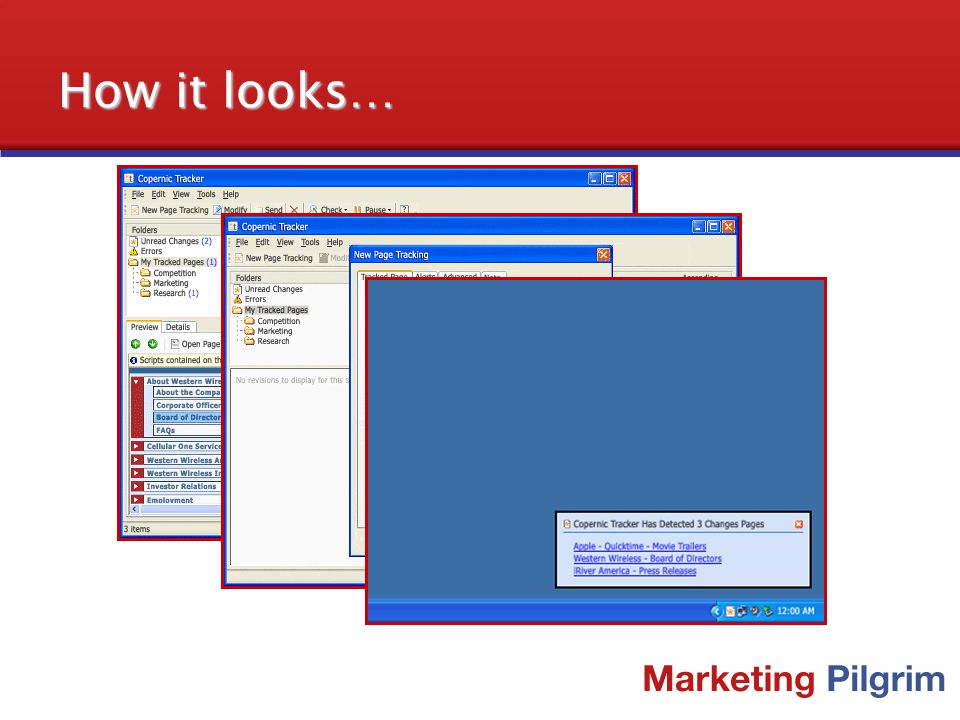Screen dimensions: 960x720
Task: Click Send button in back window toolbar
Action: coord(269,210)
